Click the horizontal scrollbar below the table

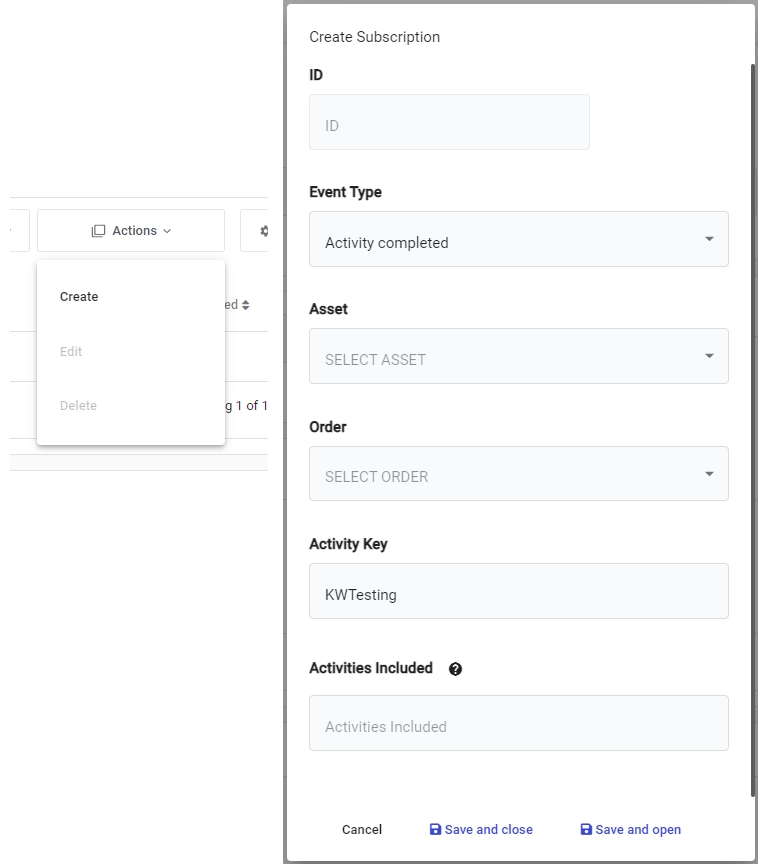138,463
